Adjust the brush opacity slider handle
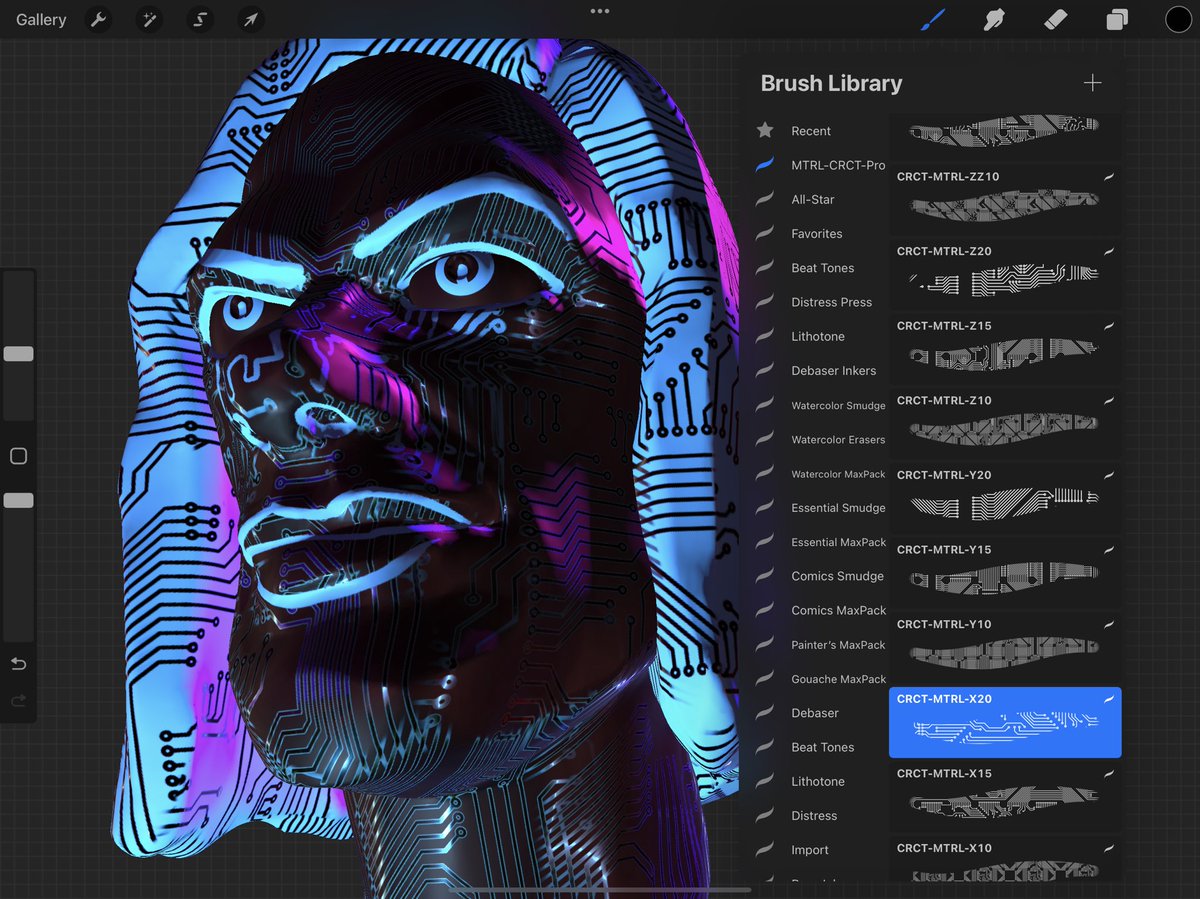 (x=18, y=500)
